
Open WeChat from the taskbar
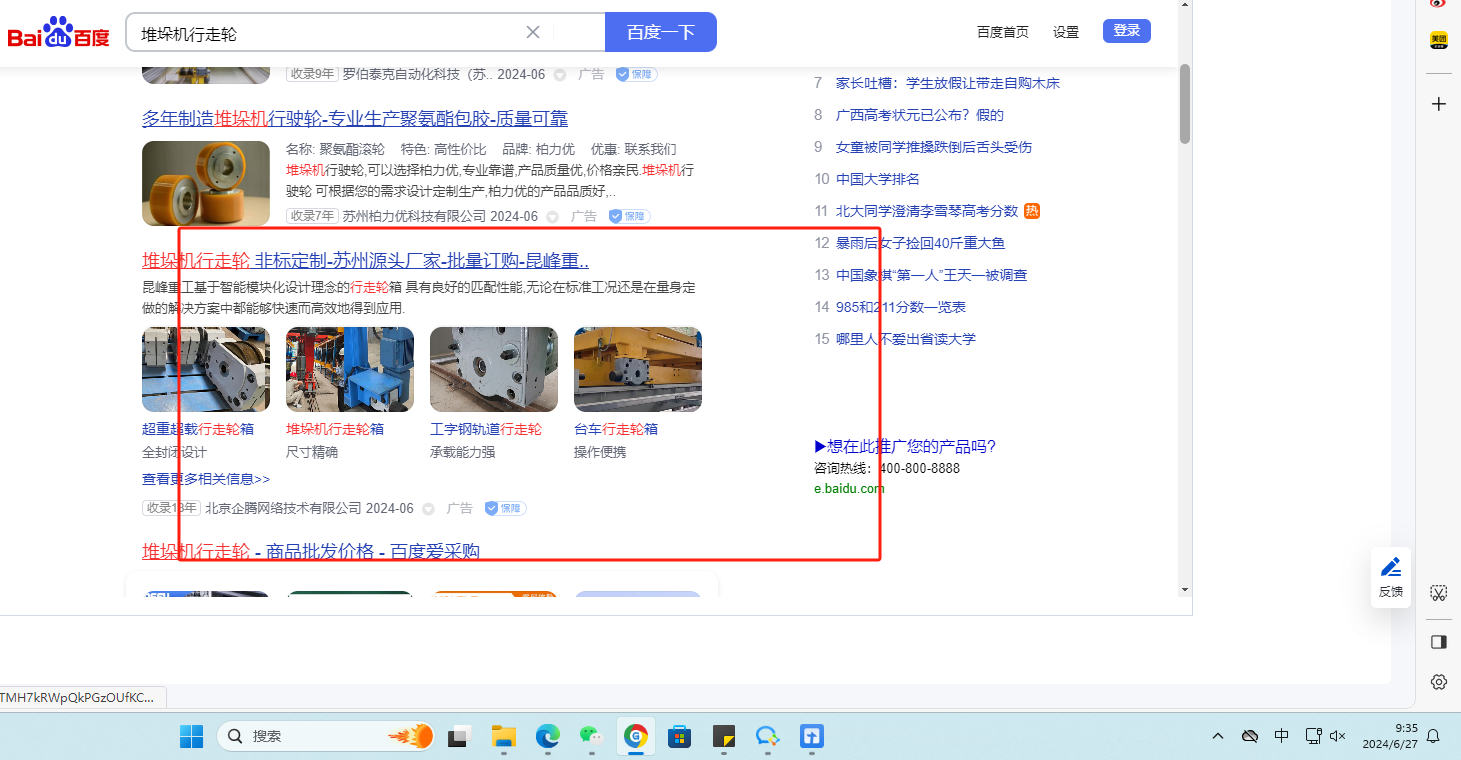(591, 737)
